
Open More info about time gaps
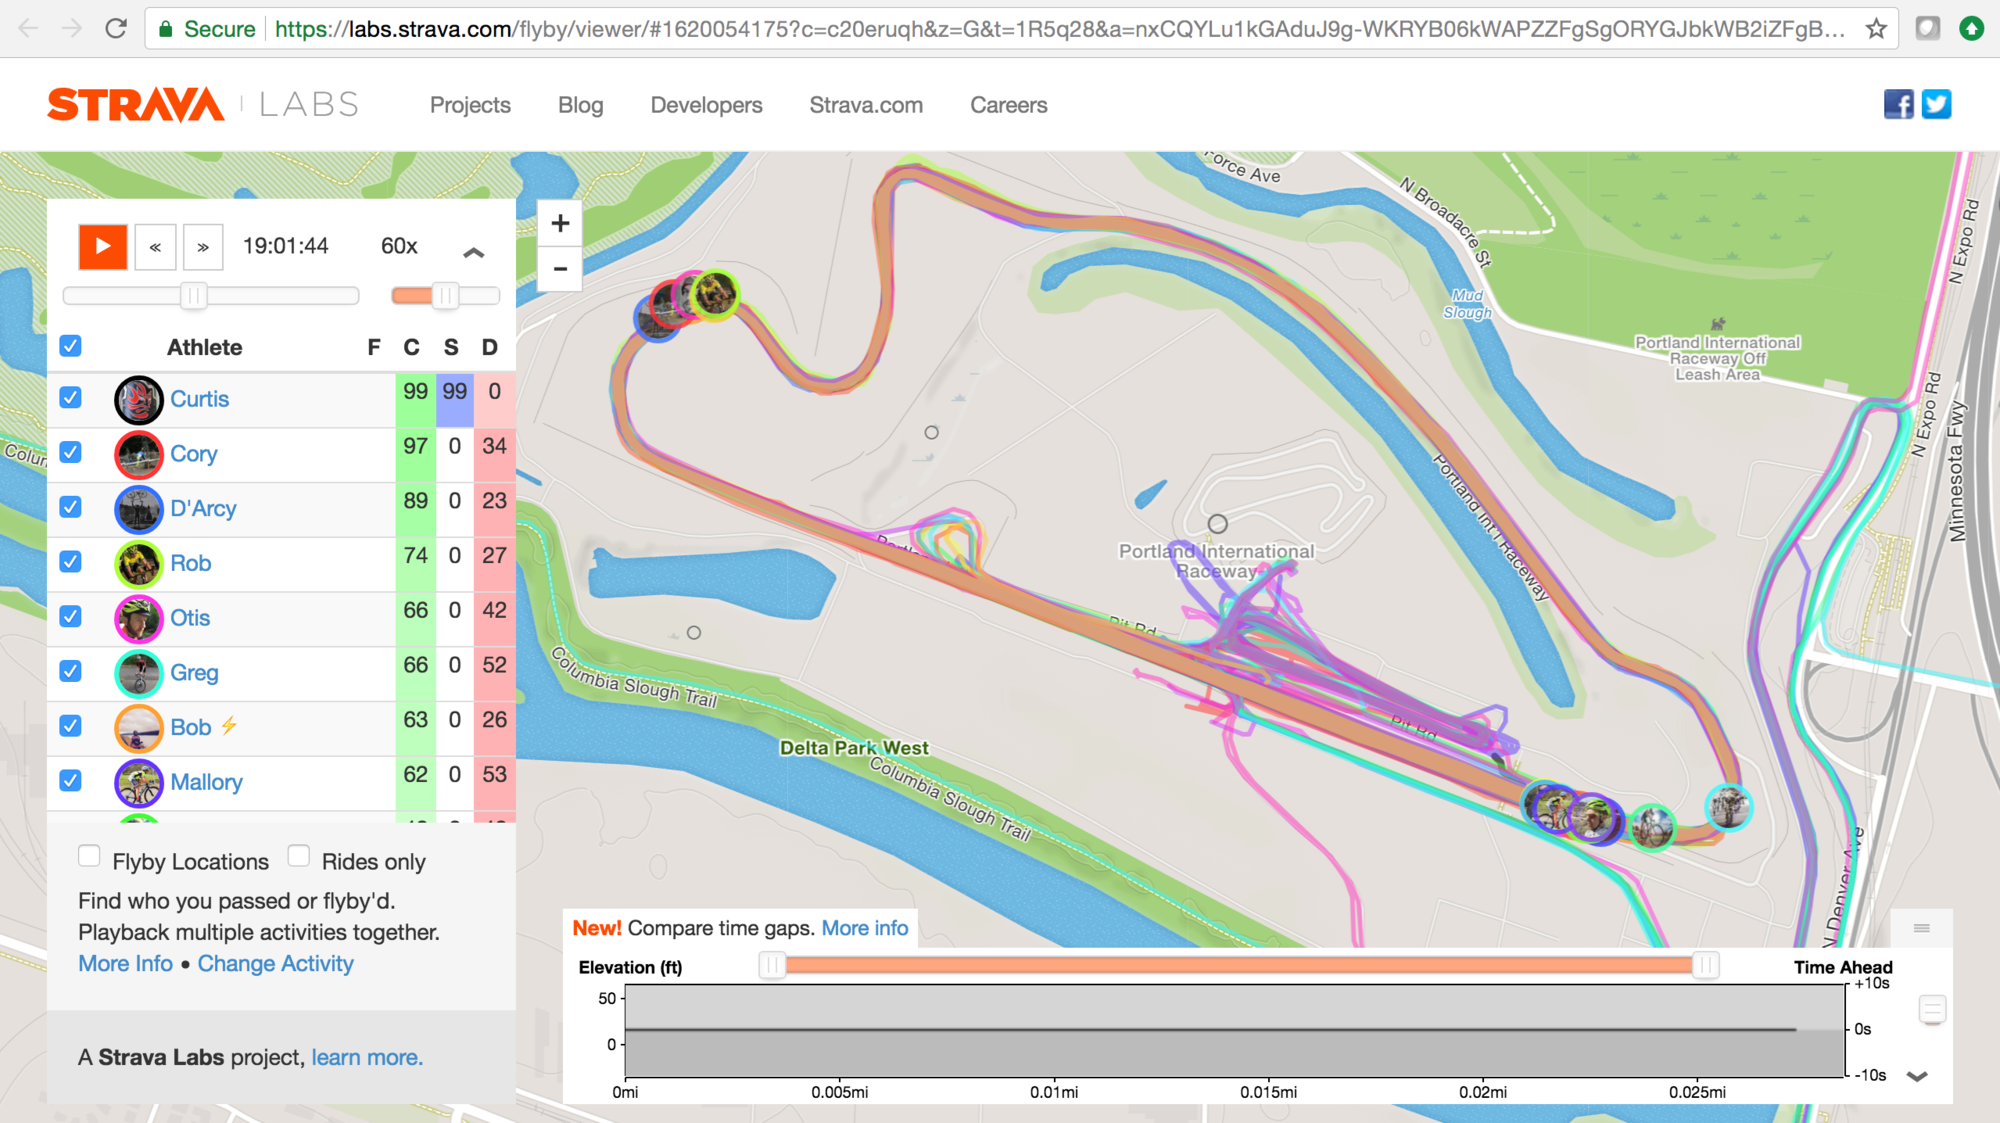[865, 928]
